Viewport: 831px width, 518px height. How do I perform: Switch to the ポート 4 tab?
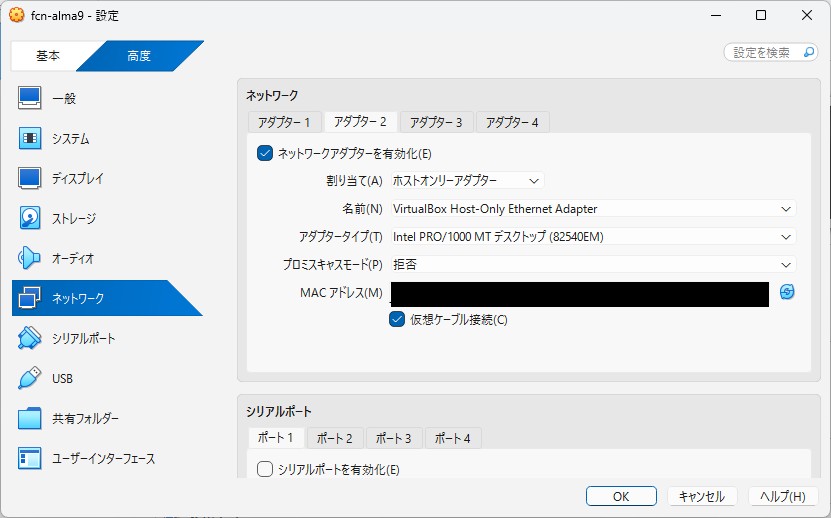(453, 438)
